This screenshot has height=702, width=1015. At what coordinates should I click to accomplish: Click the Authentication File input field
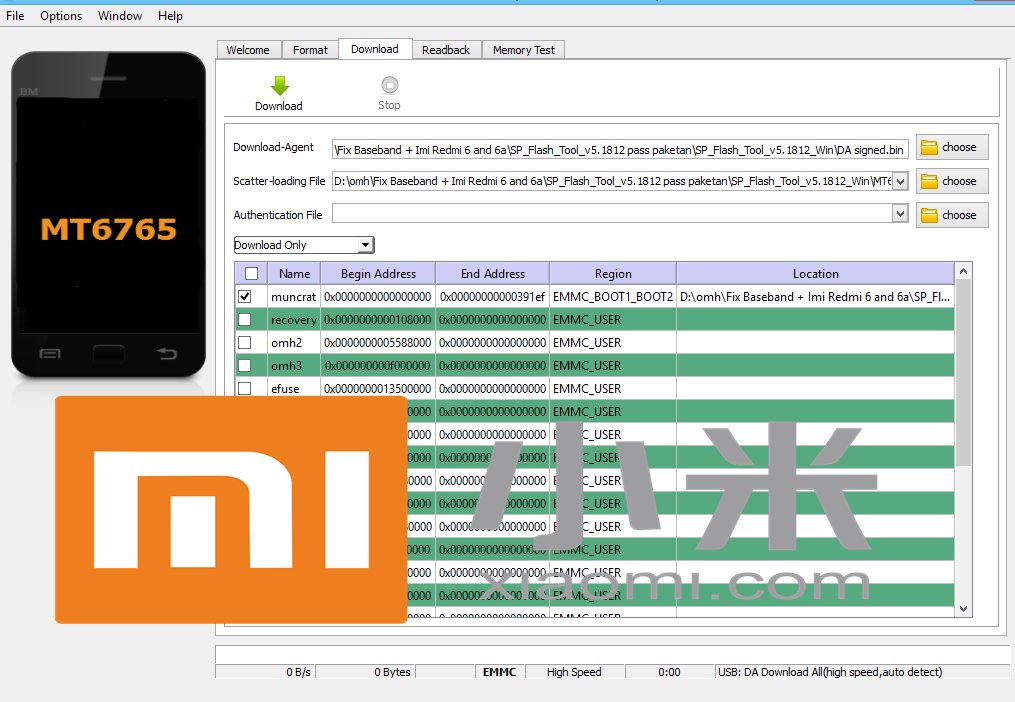click(x=612, y=213)
